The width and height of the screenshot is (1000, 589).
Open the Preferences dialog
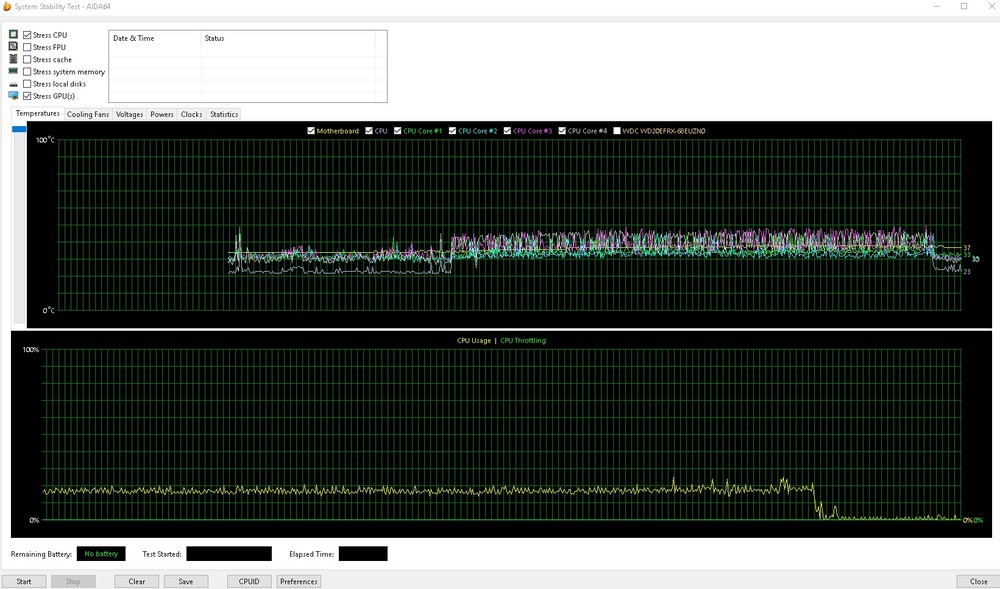[x=298, y=581]
